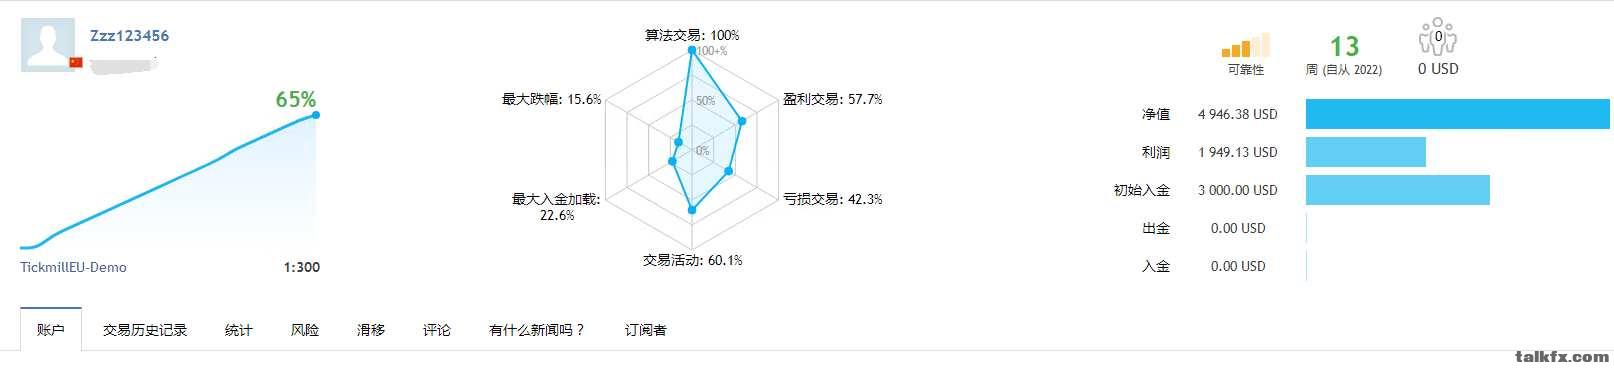Viewport: 1614px width, 368px height.
Task: Click the 盈利交易 radar chart point
Action: [742, 122]
